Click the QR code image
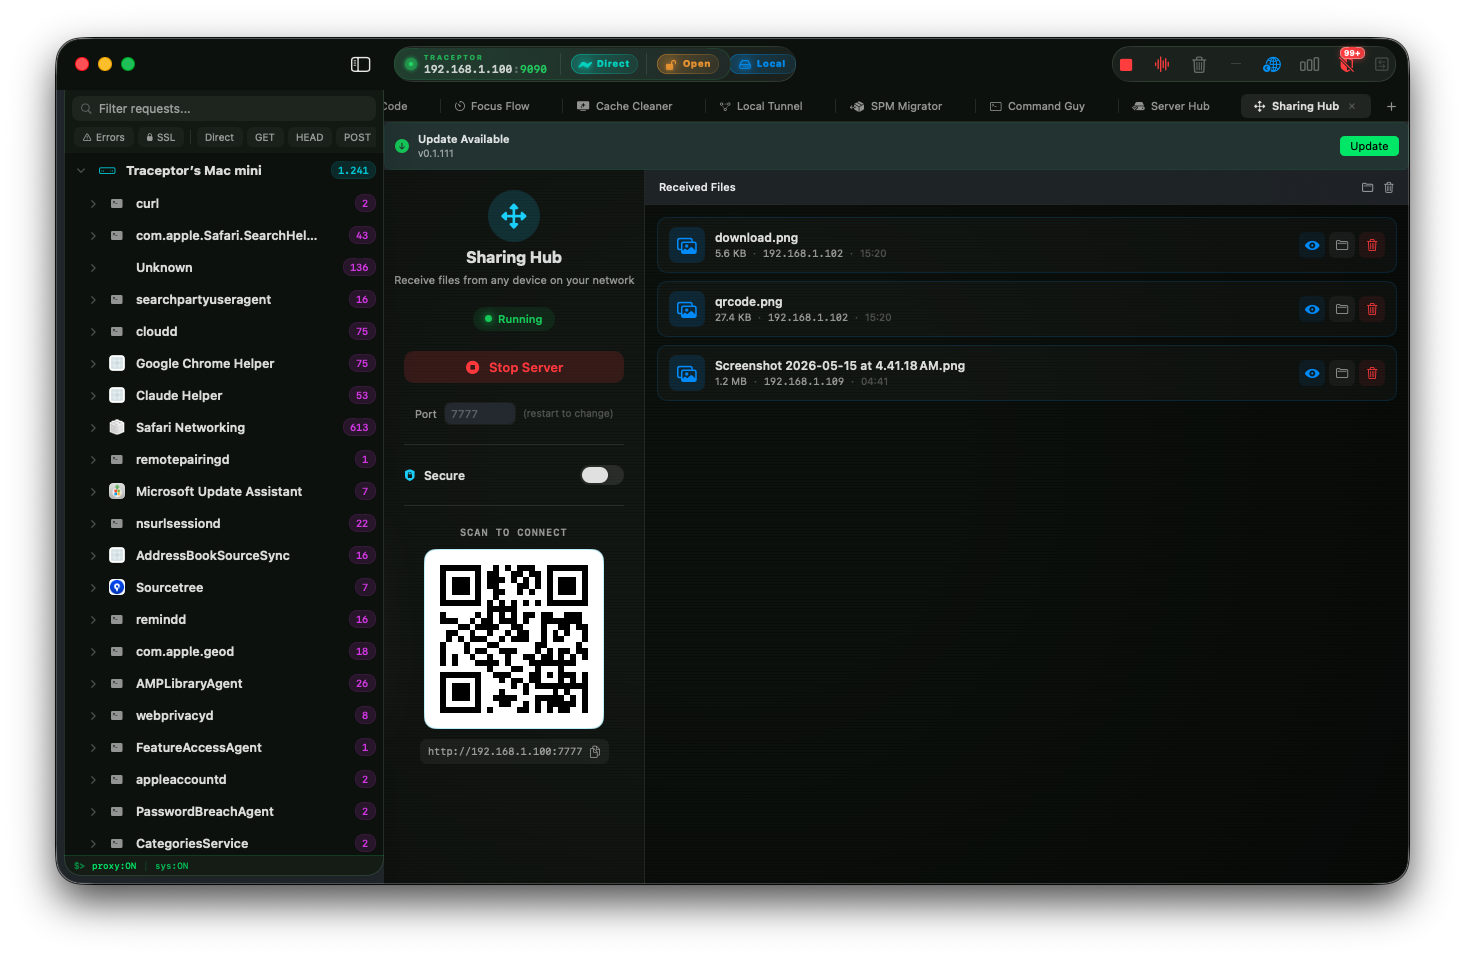 click(514, 639)
